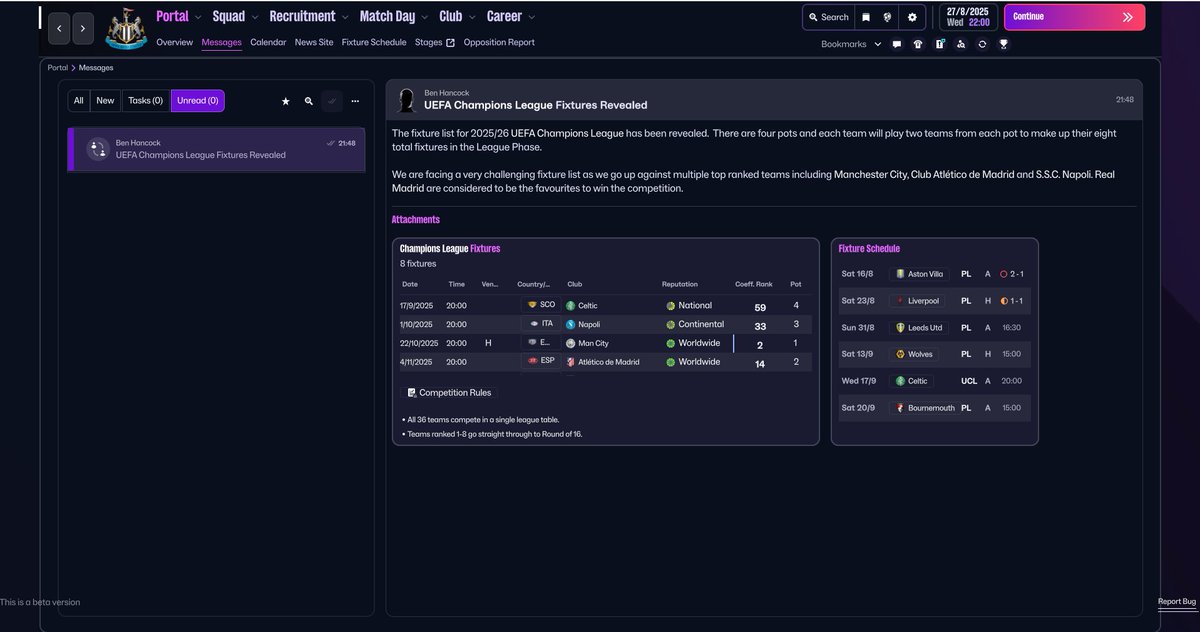1200x632 pixels.
Task: Select the Unread (0) filter
Action: 198,101
